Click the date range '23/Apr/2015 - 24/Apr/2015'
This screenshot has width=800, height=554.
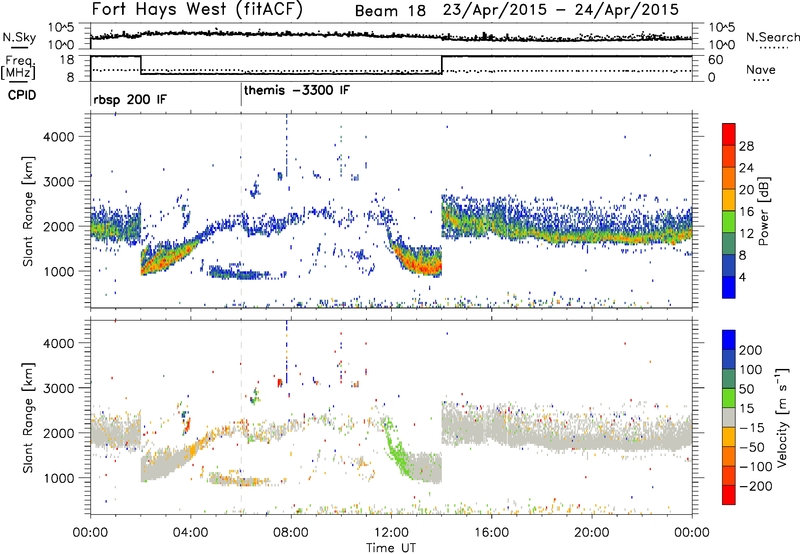561,10
